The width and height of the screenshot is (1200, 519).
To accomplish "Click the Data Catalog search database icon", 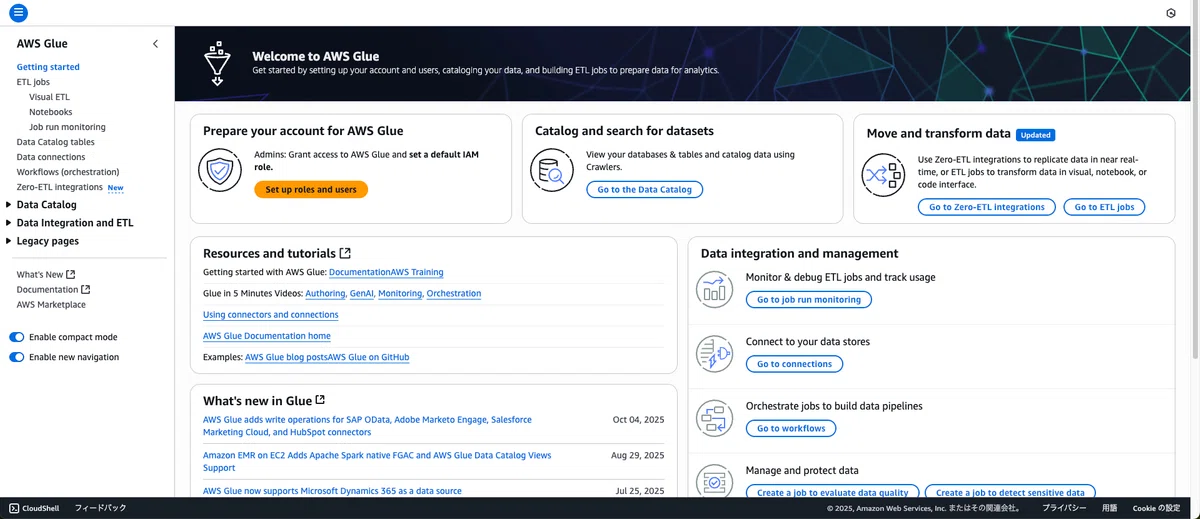I will pos(552,170).
